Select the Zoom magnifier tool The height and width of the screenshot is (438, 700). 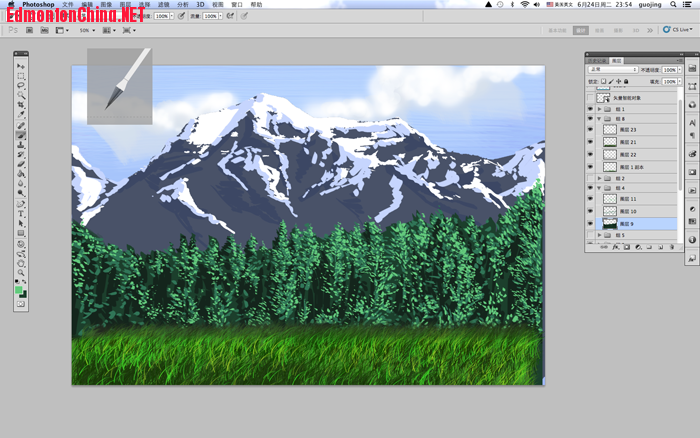pos(21,271)
